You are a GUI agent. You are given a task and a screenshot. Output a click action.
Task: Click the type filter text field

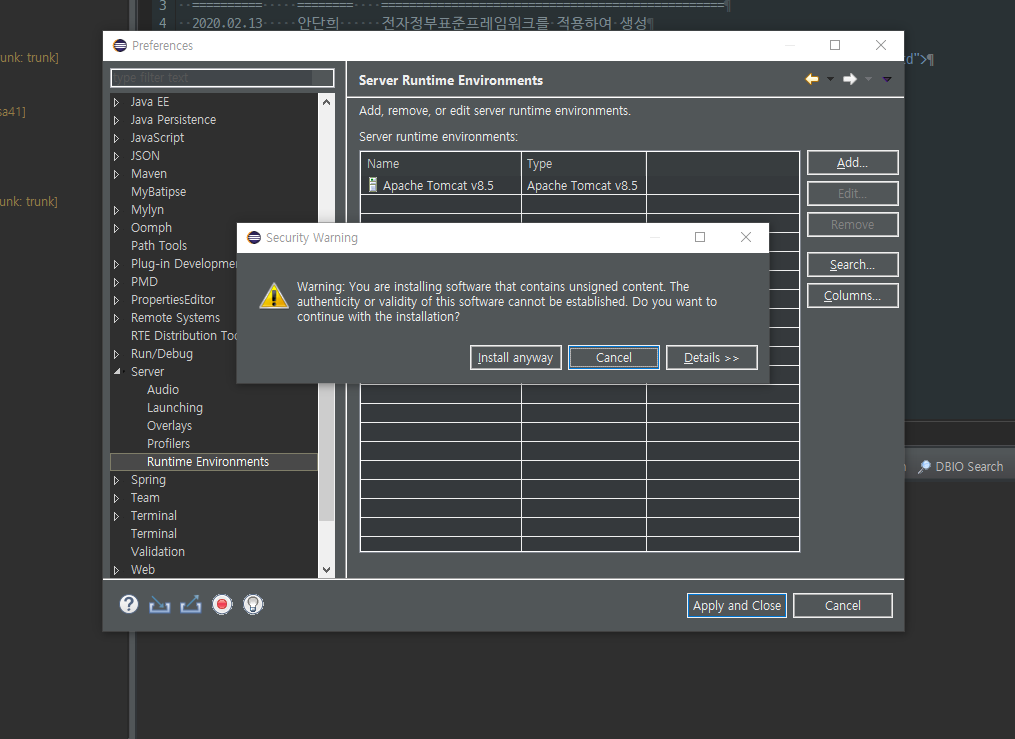(222, 78)
